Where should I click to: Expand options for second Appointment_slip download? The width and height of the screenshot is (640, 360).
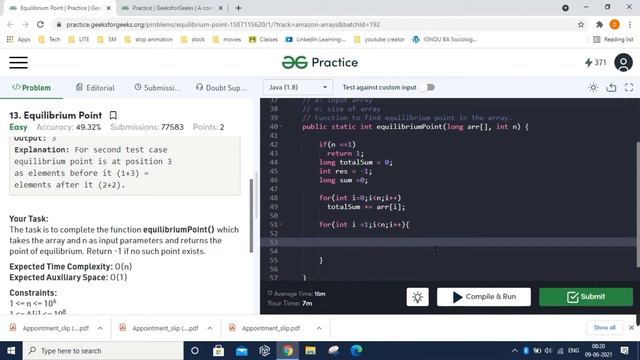209,328
